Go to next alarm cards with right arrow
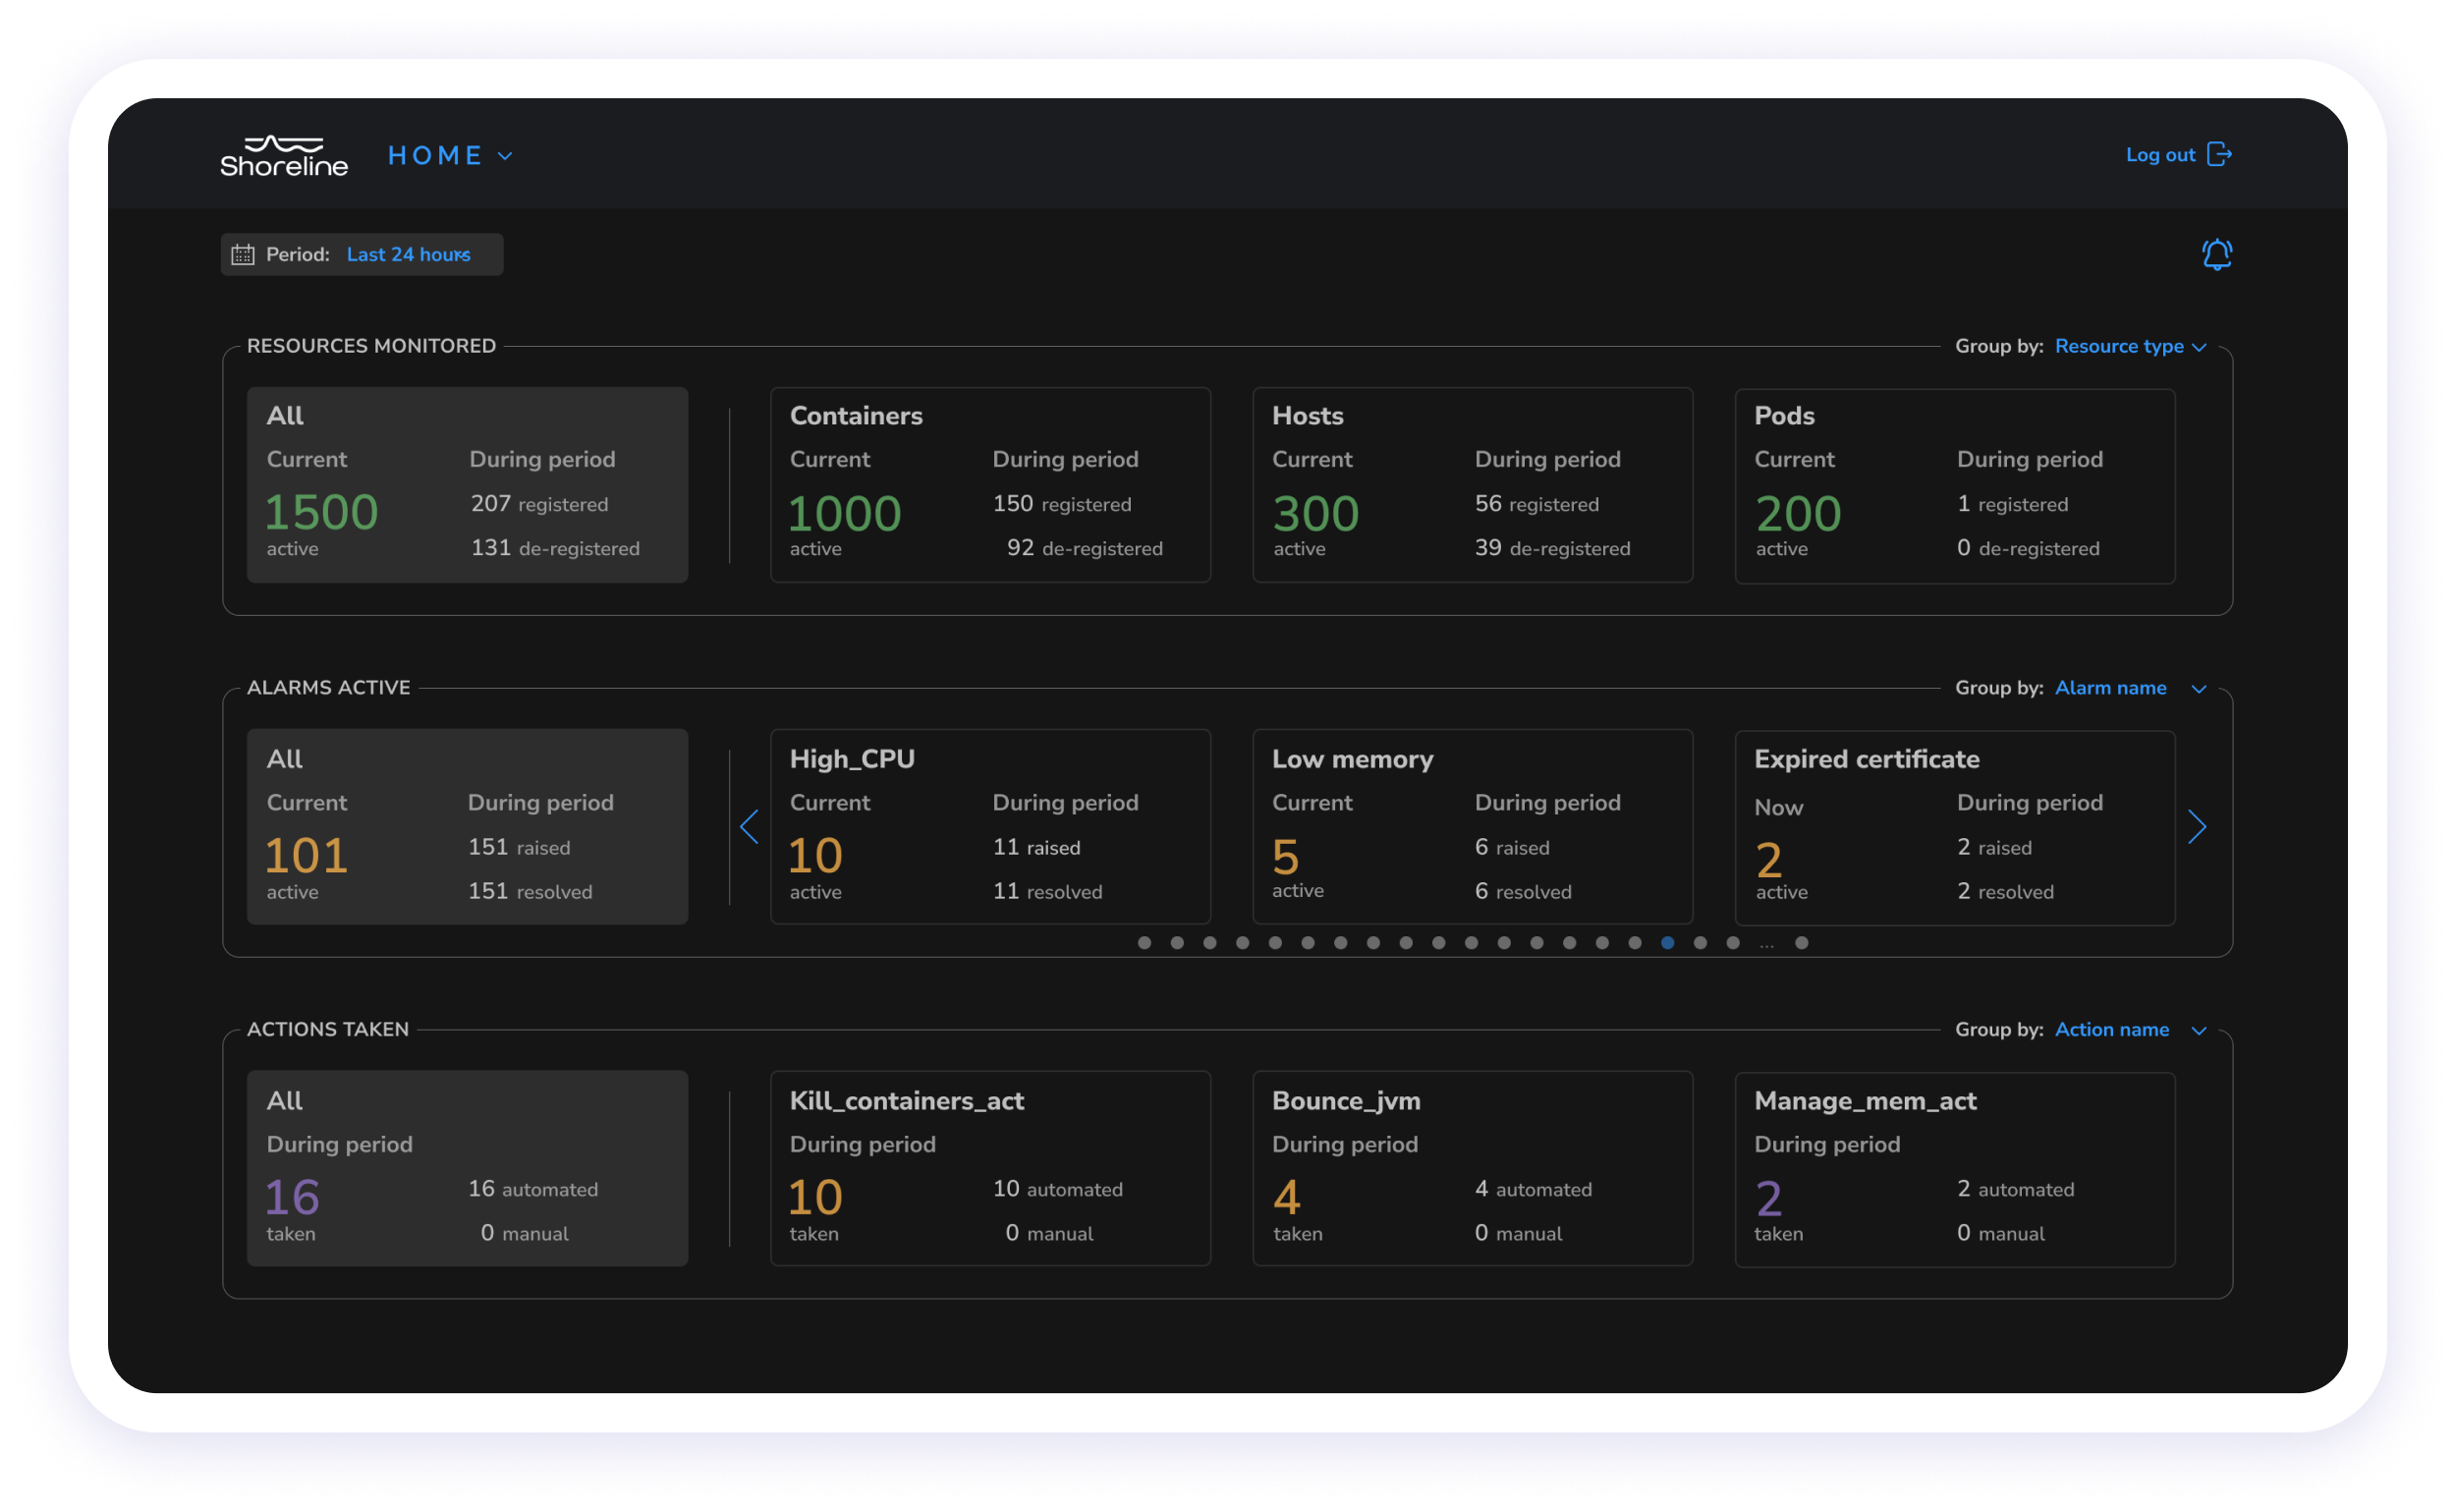 click(2196, 827)
